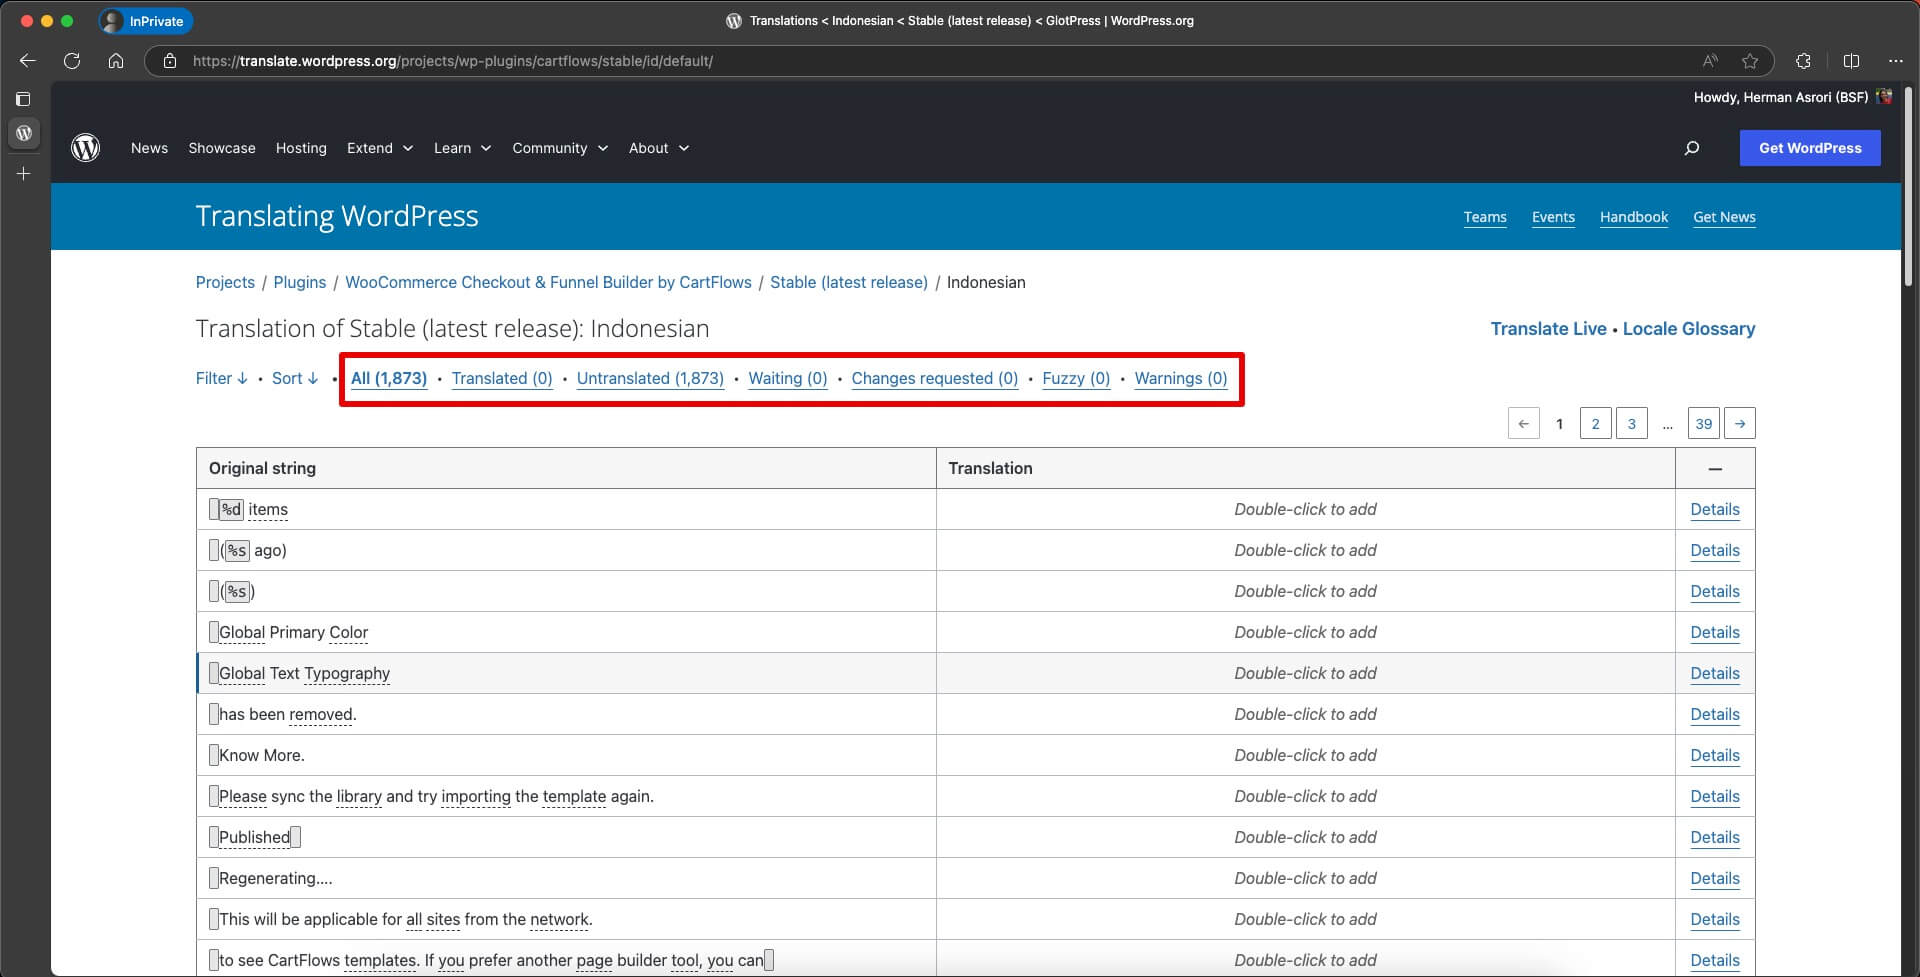Image resolution: width=1920 pixels, height=977 pixels.
Task: Go to browser home icon
Action: (x=116, y=61)
